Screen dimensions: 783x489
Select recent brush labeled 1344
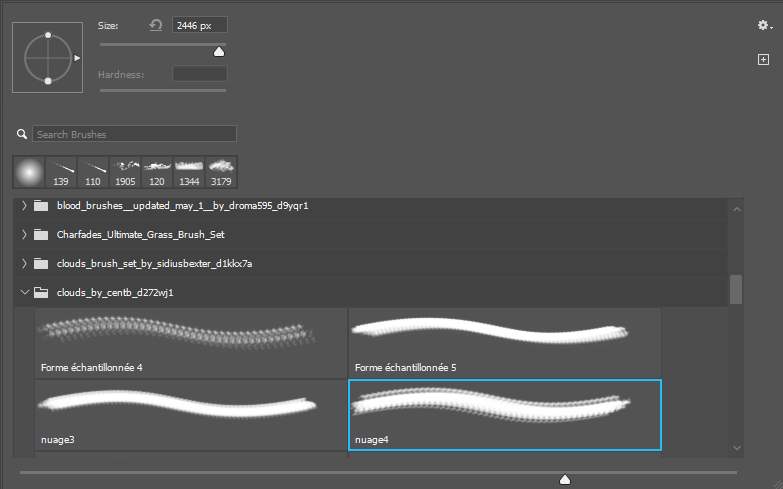click(x=189, y=171)
